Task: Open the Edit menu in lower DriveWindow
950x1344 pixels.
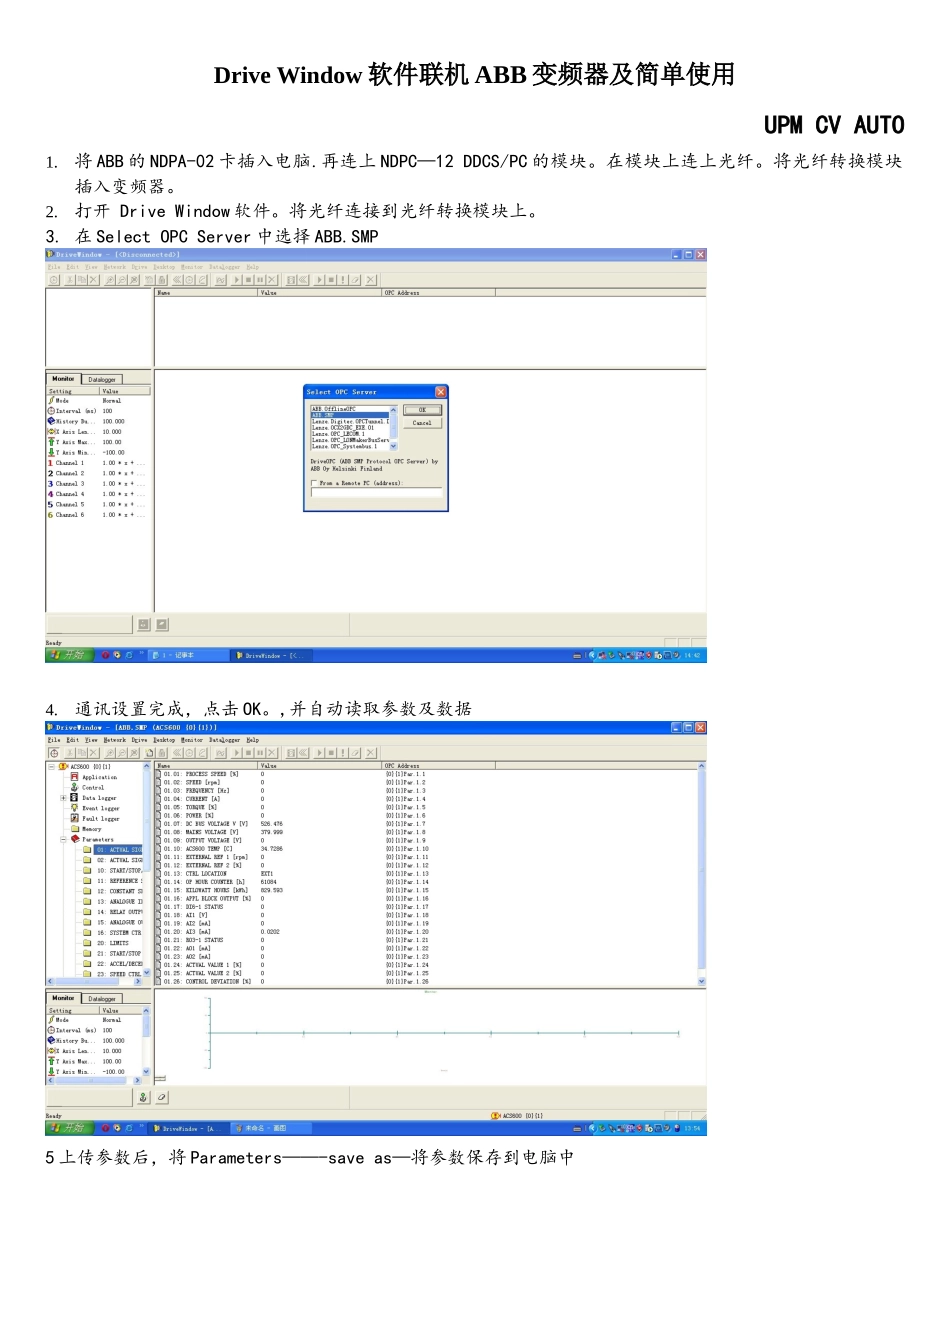Action: tap(72, 740)
